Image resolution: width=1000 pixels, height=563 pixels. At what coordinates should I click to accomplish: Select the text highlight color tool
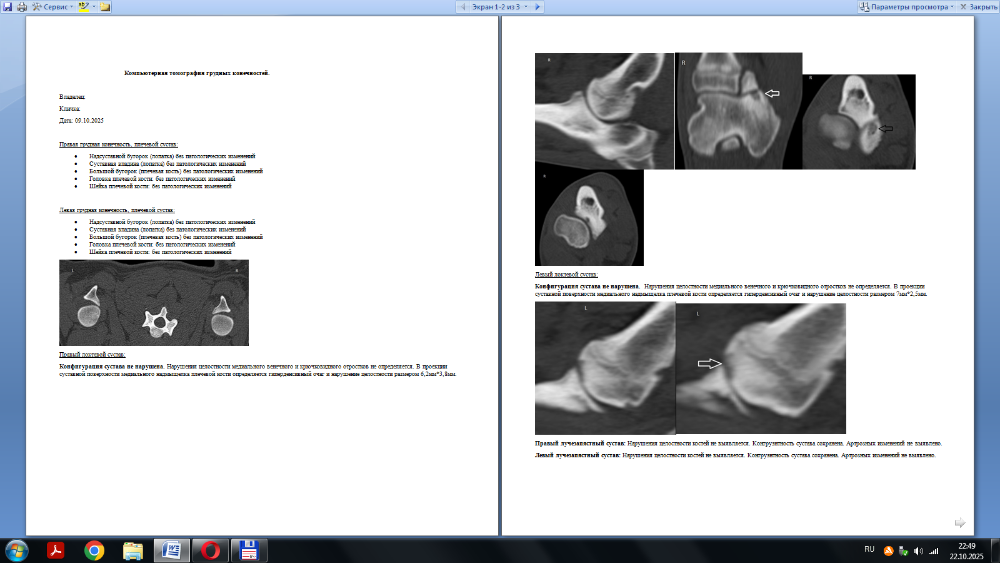[x=83, y=6]
